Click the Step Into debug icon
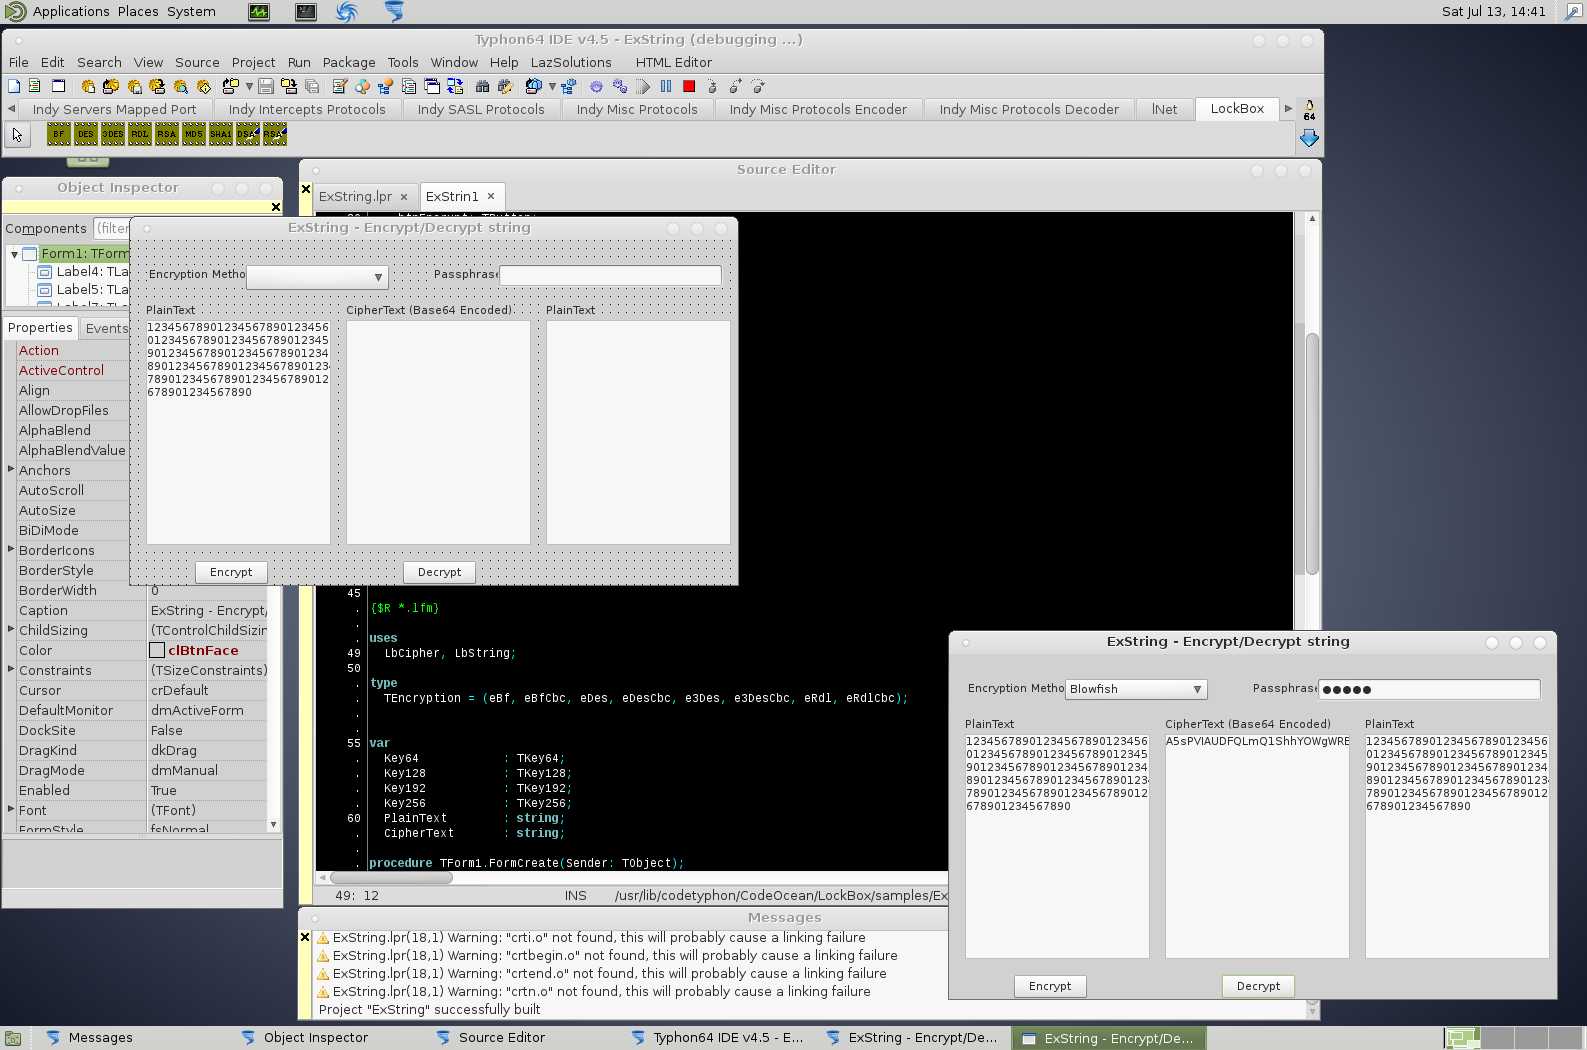Screen dimensions: 1587x1050 click(x=712, y=87)
